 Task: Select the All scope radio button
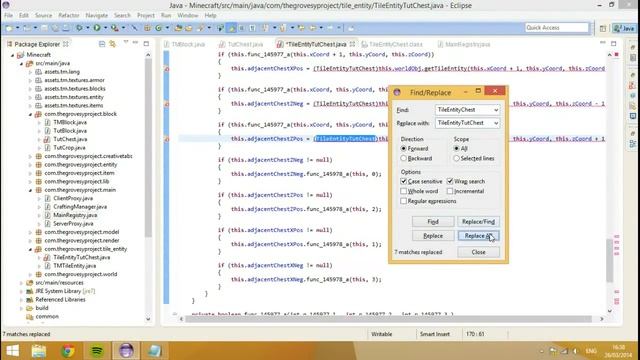coord(456,149)
